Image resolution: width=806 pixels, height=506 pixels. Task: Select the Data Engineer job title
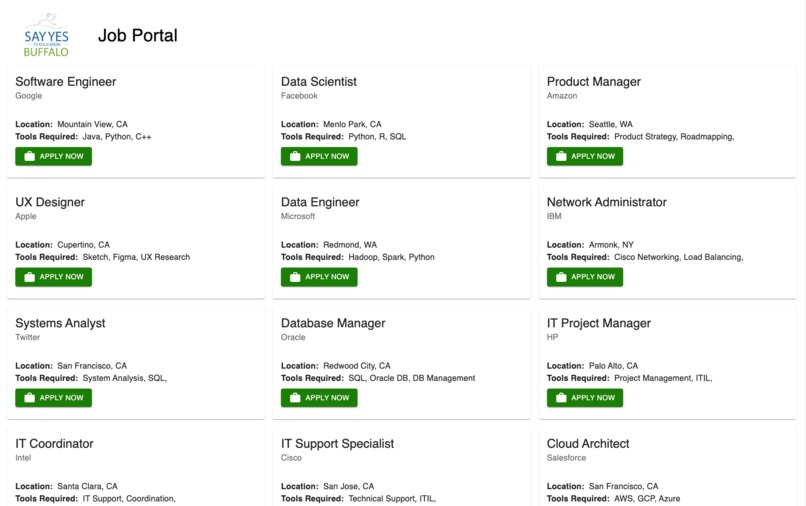[x=320, y=202]
